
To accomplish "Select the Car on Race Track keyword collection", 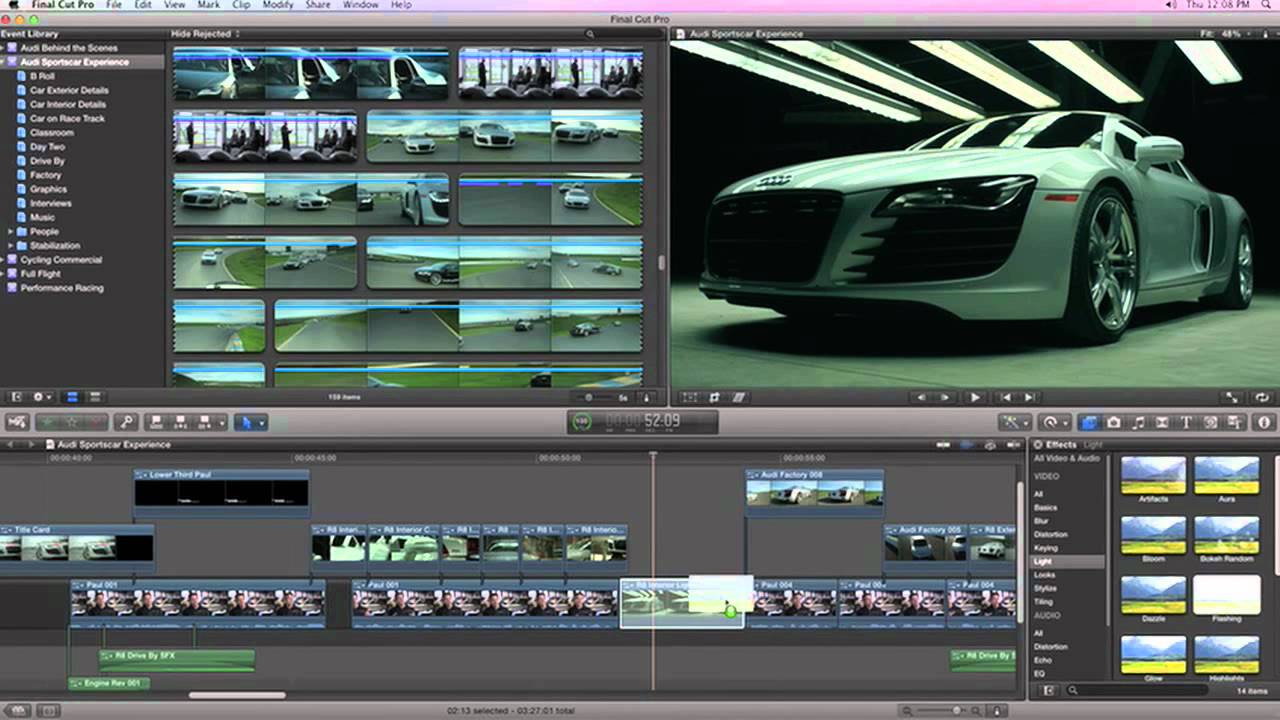I will [67, 118].
